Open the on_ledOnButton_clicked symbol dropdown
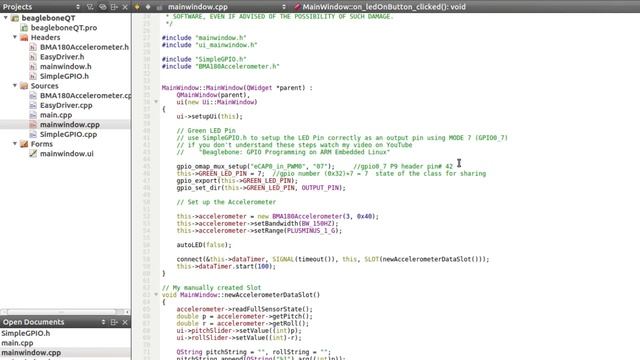The width and height of the screenshot is (640, 360). [384, 7]
